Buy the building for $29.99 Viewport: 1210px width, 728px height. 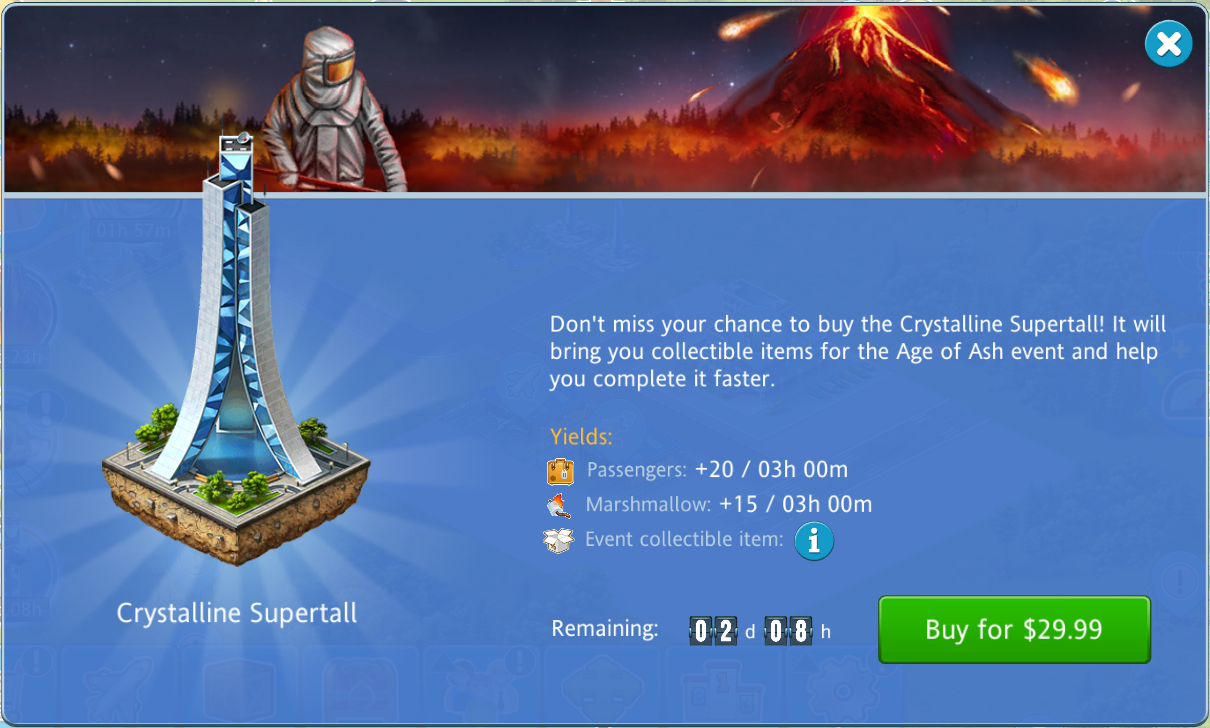(x=1014, y=630)
